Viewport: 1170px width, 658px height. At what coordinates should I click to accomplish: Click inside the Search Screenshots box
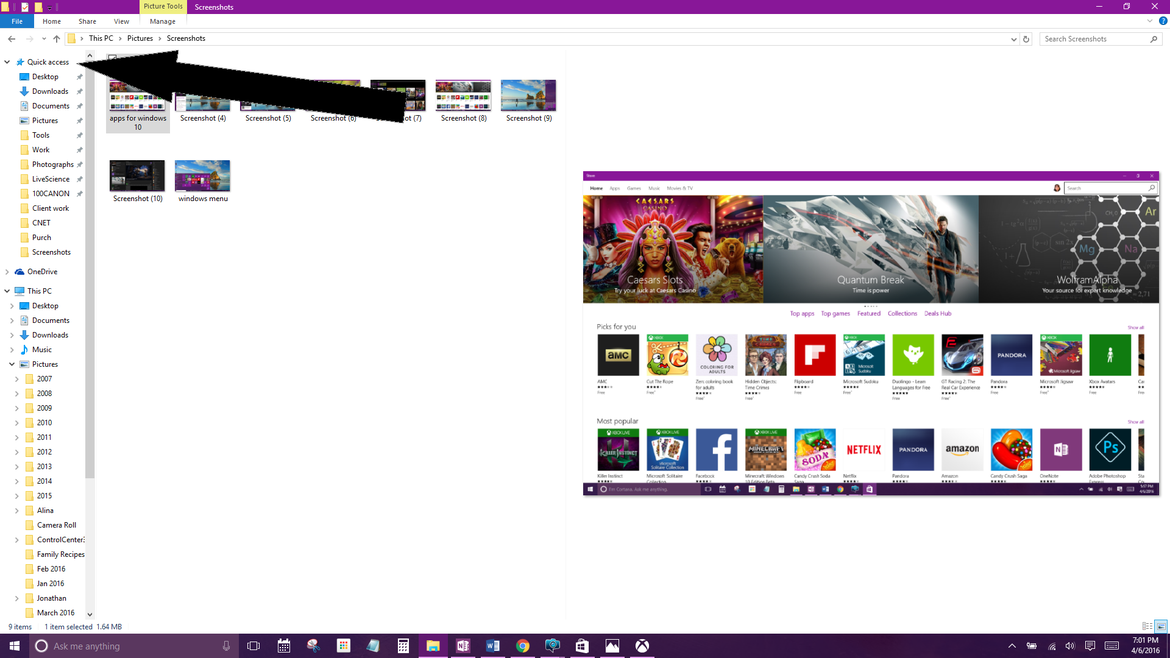coord(1094,39)
